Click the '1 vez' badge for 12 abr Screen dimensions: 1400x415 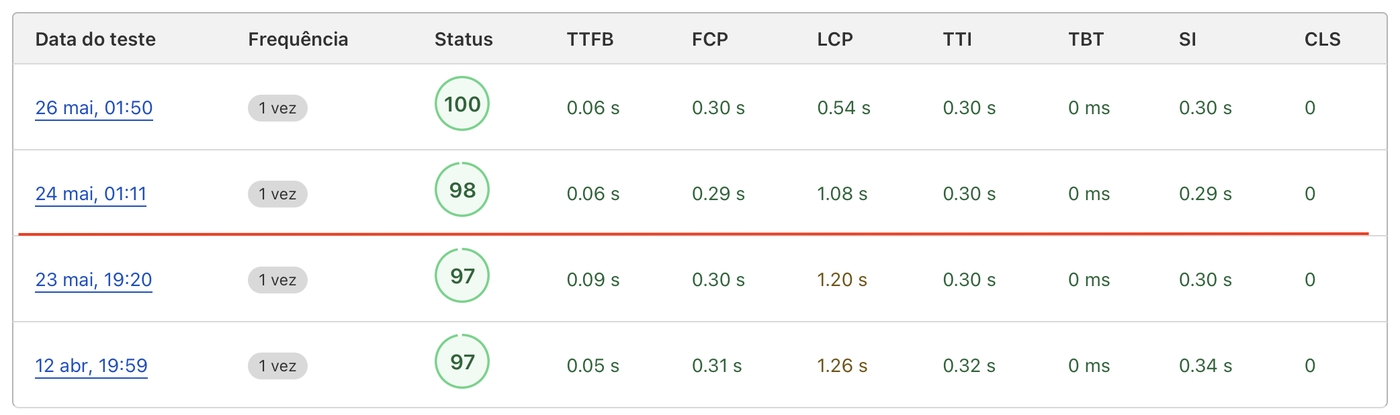click(277, 366)
